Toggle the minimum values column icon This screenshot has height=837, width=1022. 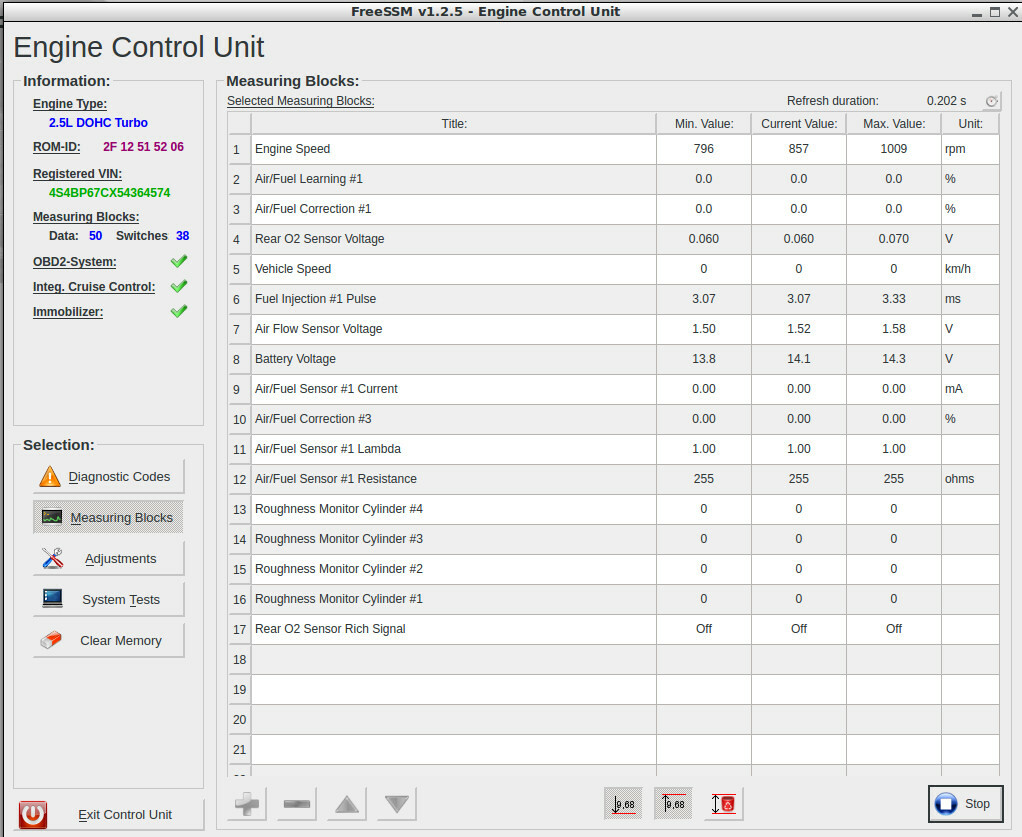[x=624, y=804]
